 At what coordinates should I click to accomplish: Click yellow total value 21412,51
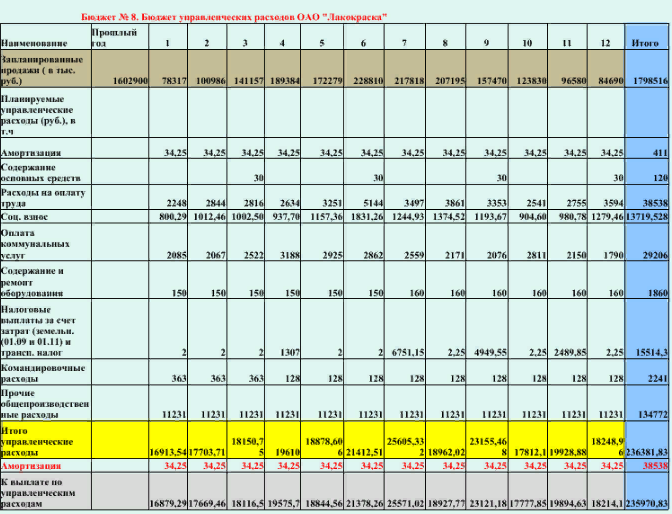click(x=365, y=452)
